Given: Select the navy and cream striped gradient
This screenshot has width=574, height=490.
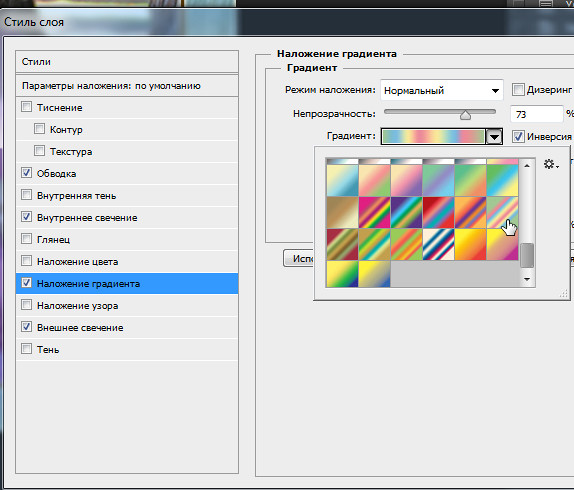Looking at the screenshot, I should pyautogui.click(x=438, y=244).
